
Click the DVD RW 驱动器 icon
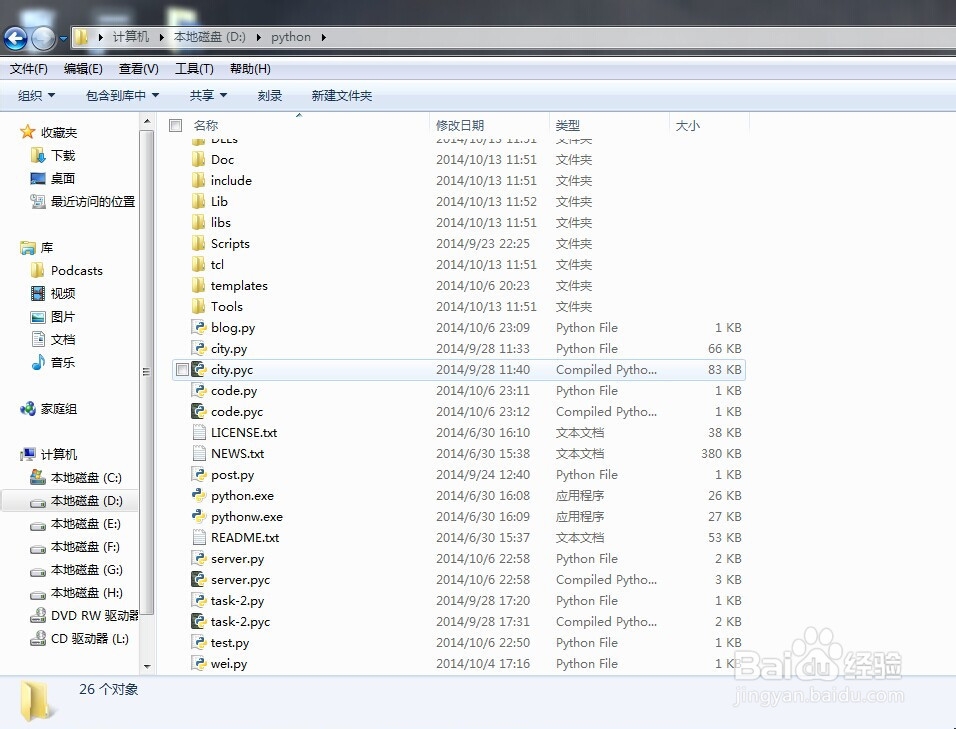point(39,615)
